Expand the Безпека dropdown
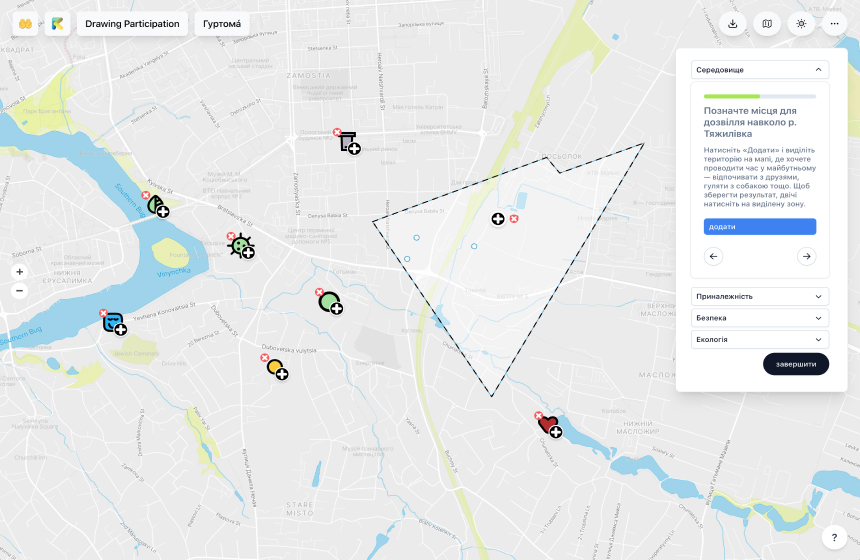This screenshot has height=560, width=860. coord(759,318)
